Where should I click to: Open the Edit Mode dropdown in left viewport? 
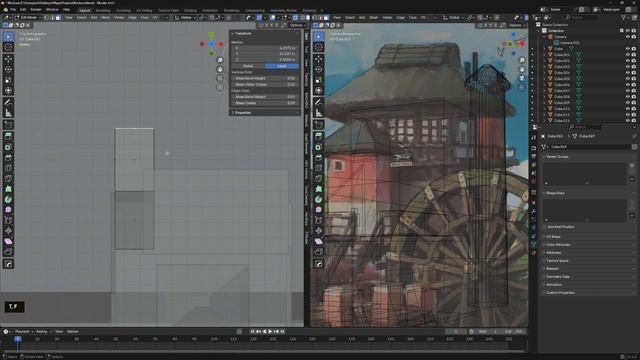tap(27, 18)
